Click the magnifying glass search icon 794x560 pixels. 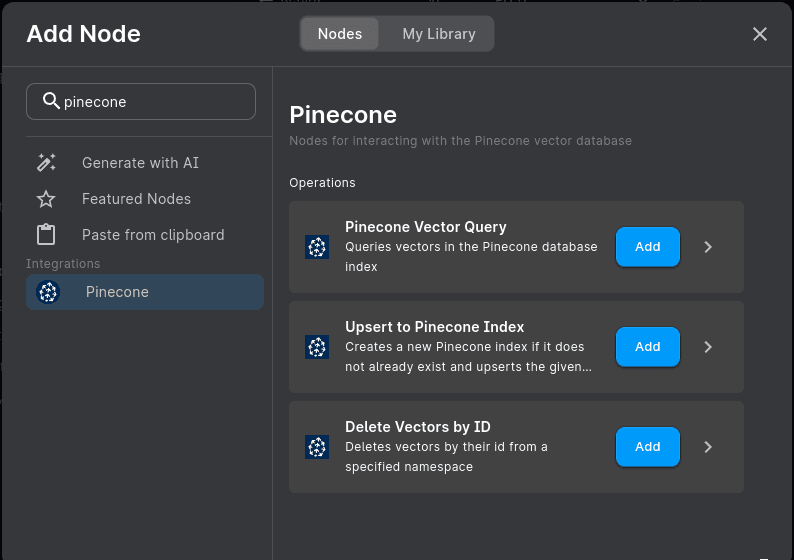pyautogui.click(x=51, y=101)
